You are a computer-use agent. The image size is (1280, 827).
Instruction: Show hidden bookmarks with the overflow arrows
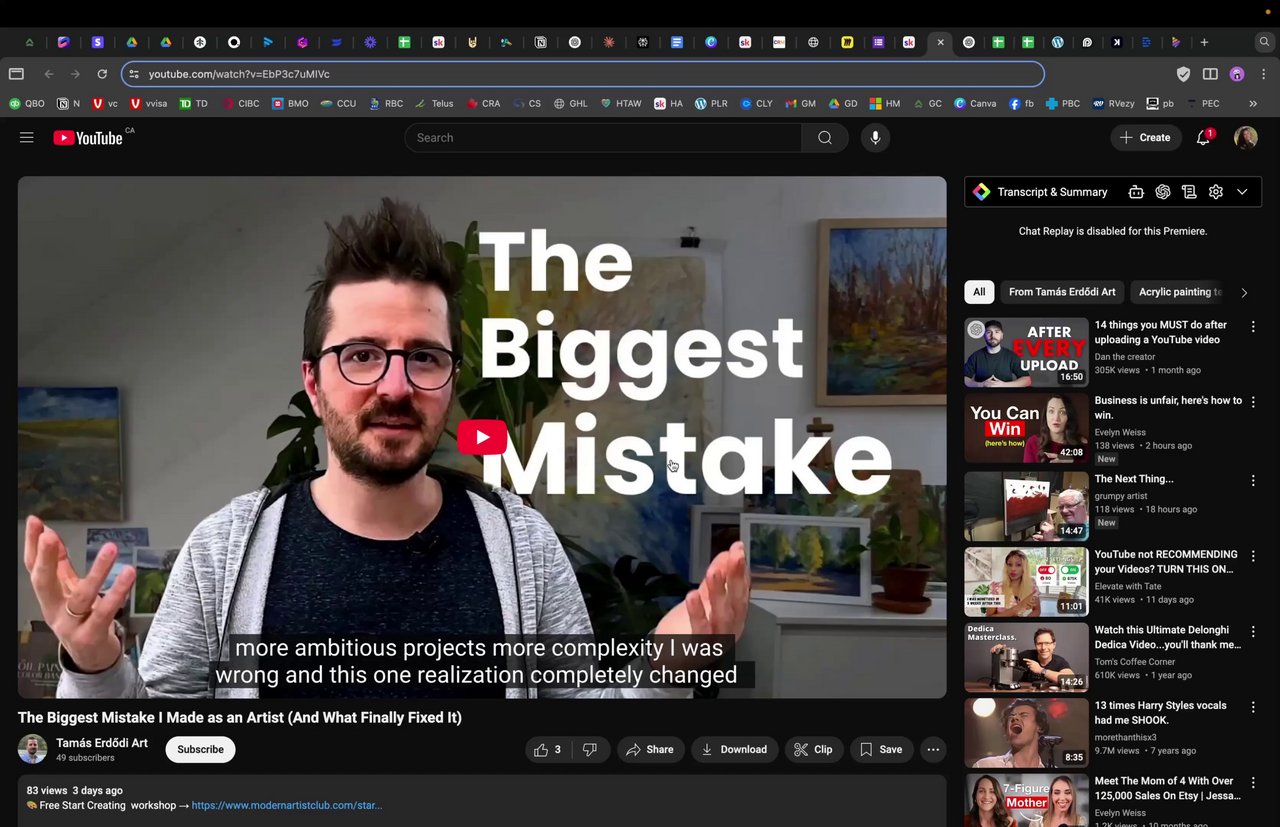(1253, 103)
